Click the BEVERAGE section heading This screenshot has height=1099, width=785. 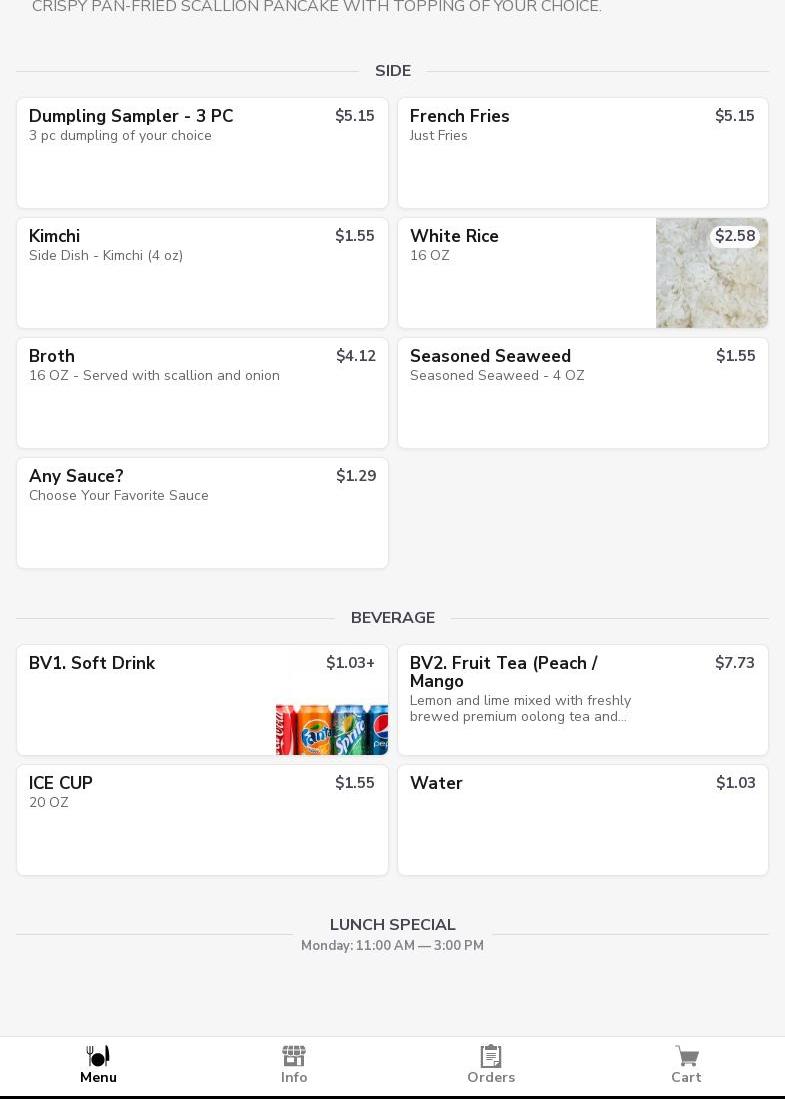pos(392,618)
